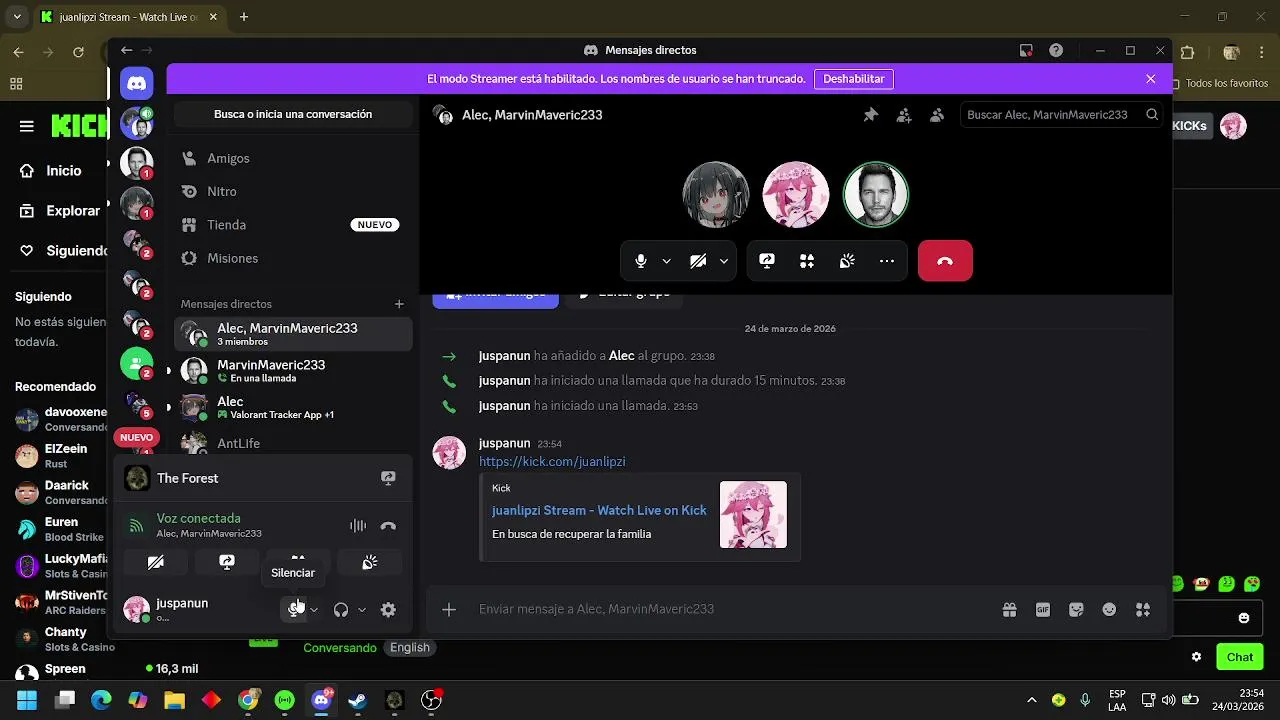Screen dimensions: 1280x720
Task: Open Kick embed thumbnail image
Action: [753, 515]
